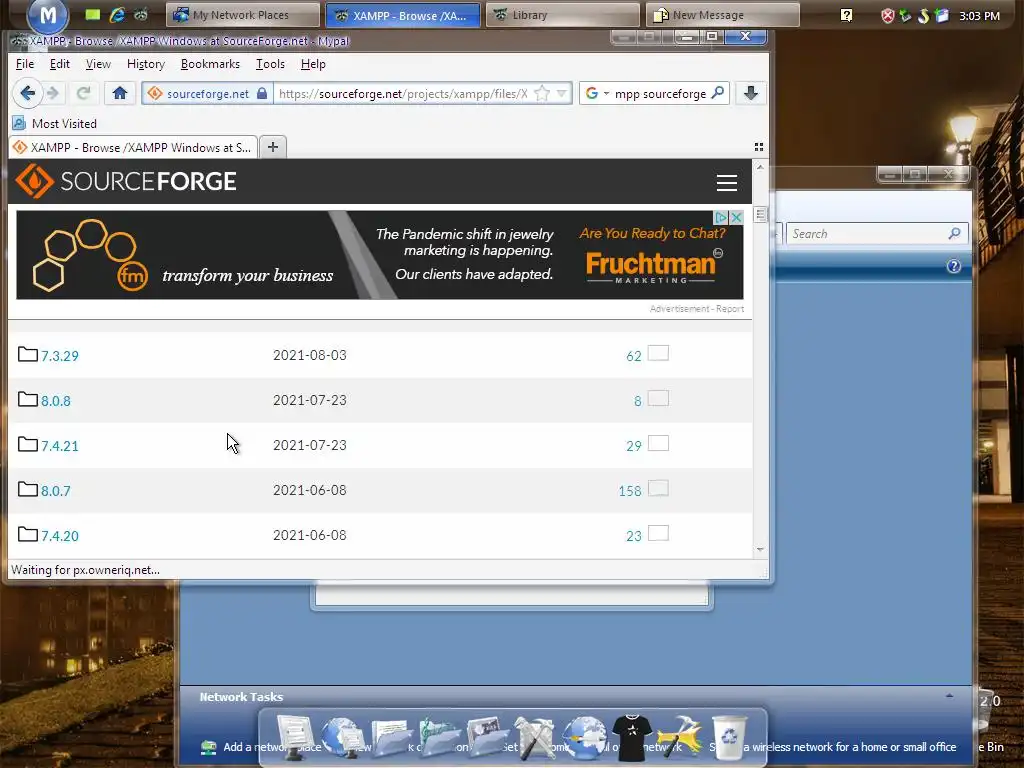Click the 2021-08-03 date for 7.3.29
The height and width of the screenshot is (768, 1024).
(310, 355)
